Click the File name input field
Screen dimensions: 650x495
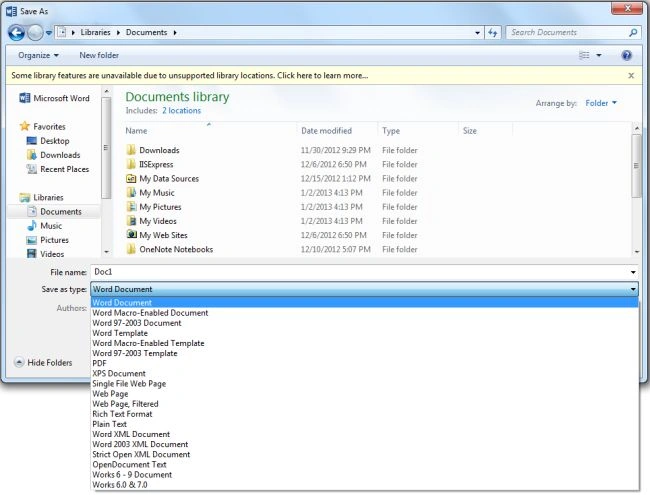click(x=359, y=272)
